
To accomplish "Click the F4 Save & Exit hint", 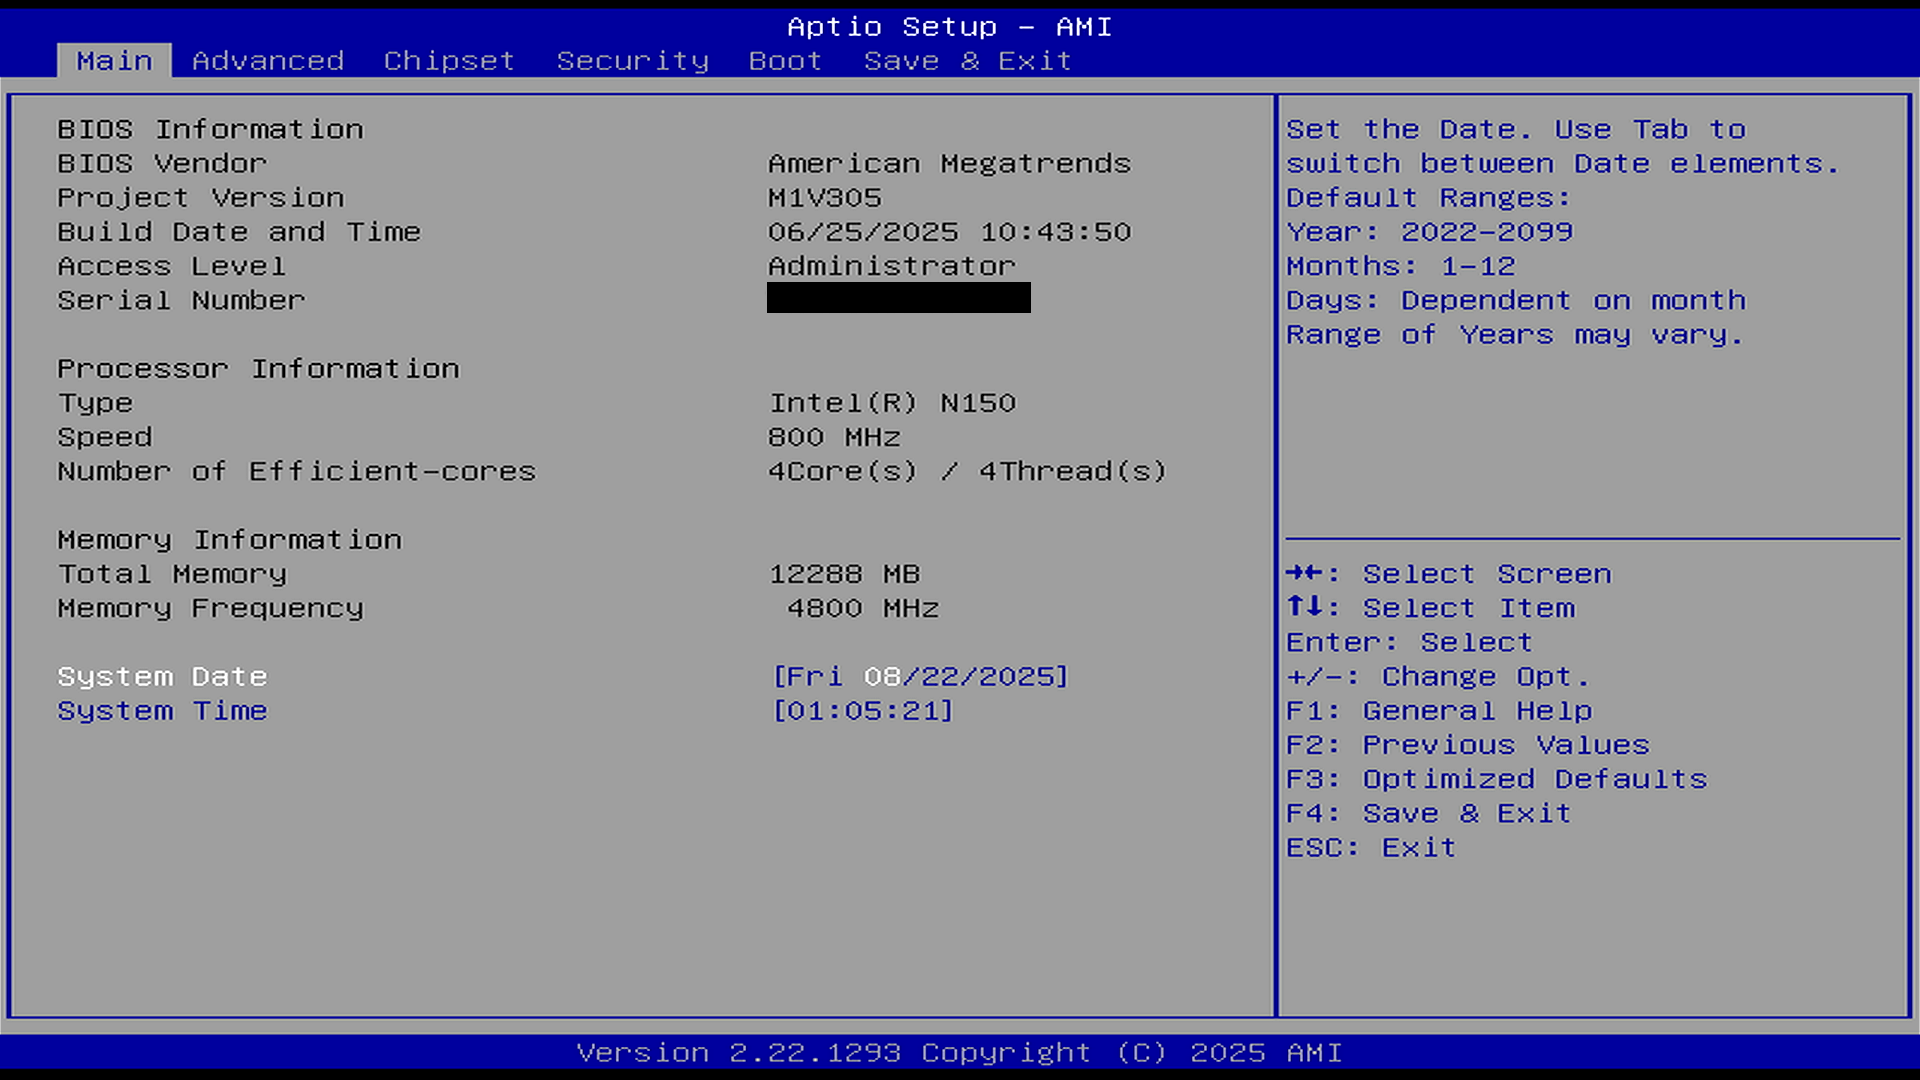I will [1428, 814].
